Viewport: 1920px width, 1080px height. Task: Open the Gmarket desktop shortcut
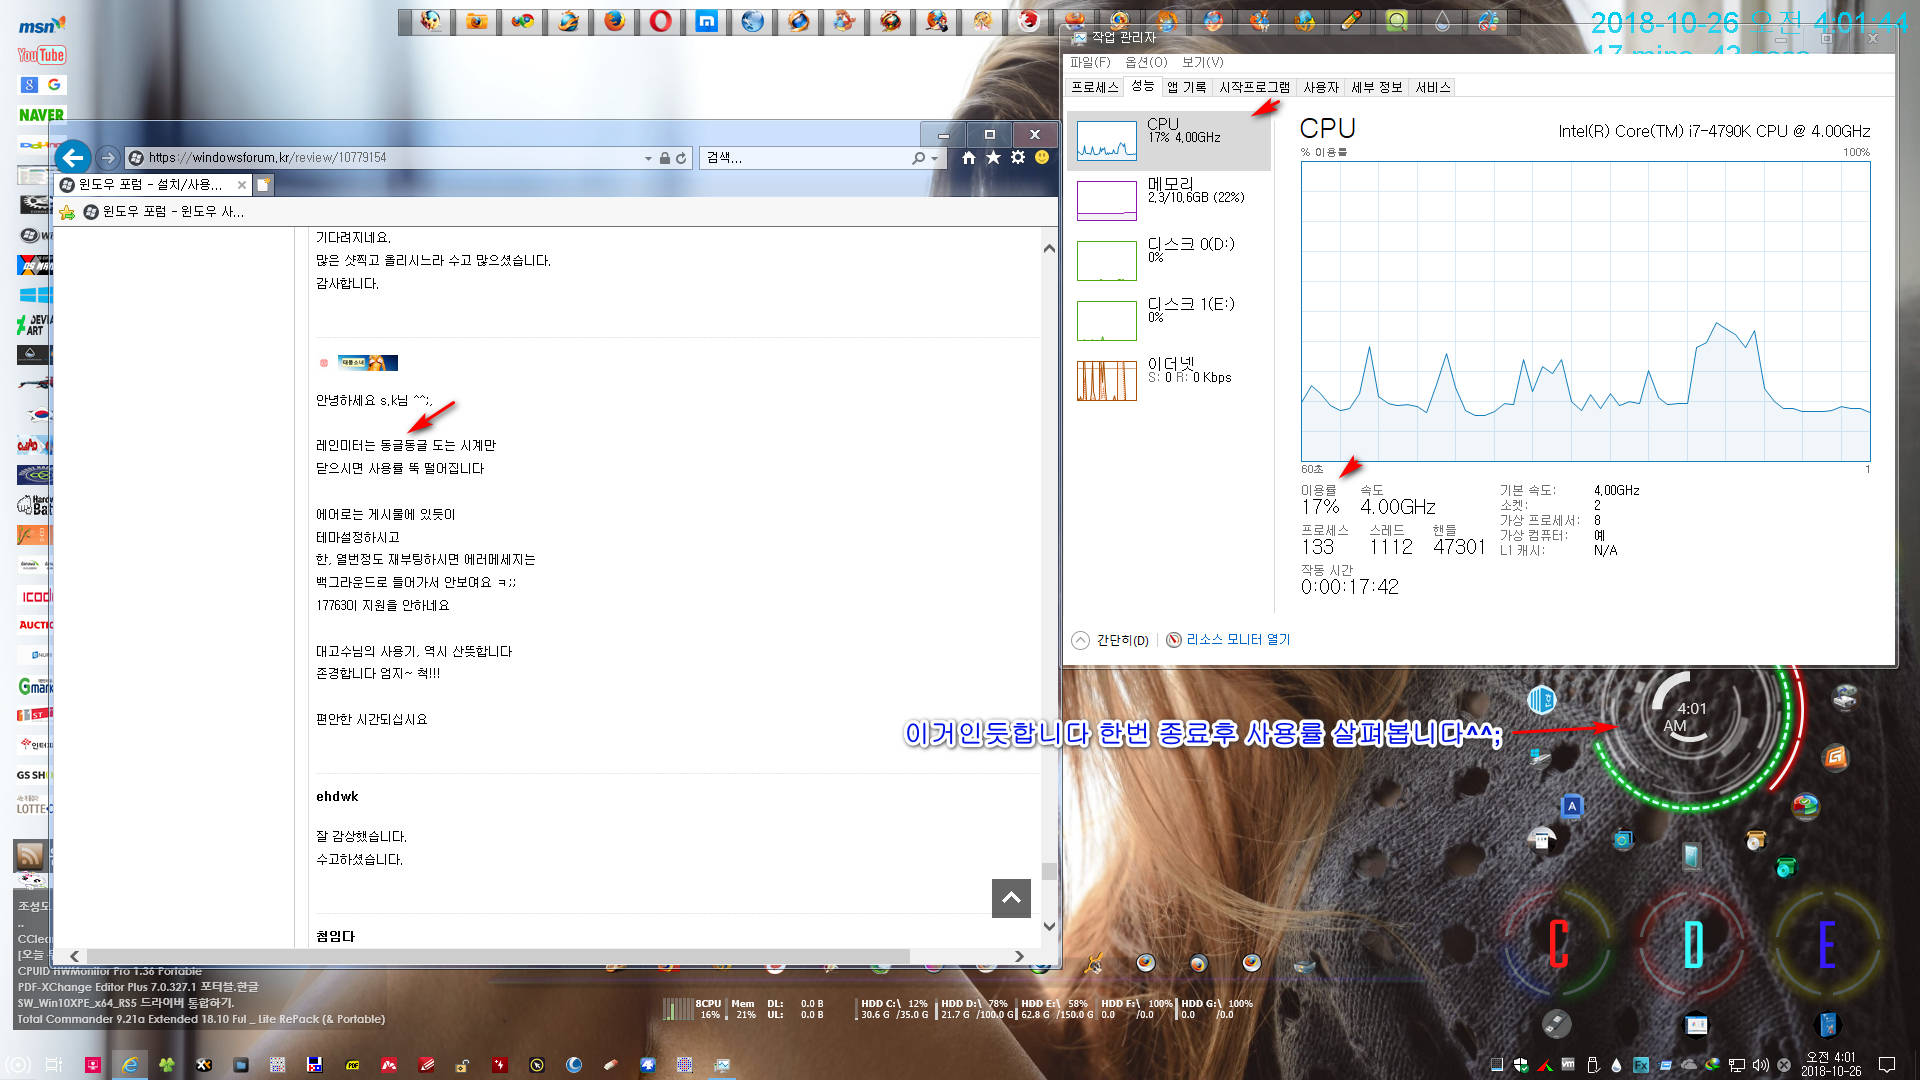tap(35, 686)
